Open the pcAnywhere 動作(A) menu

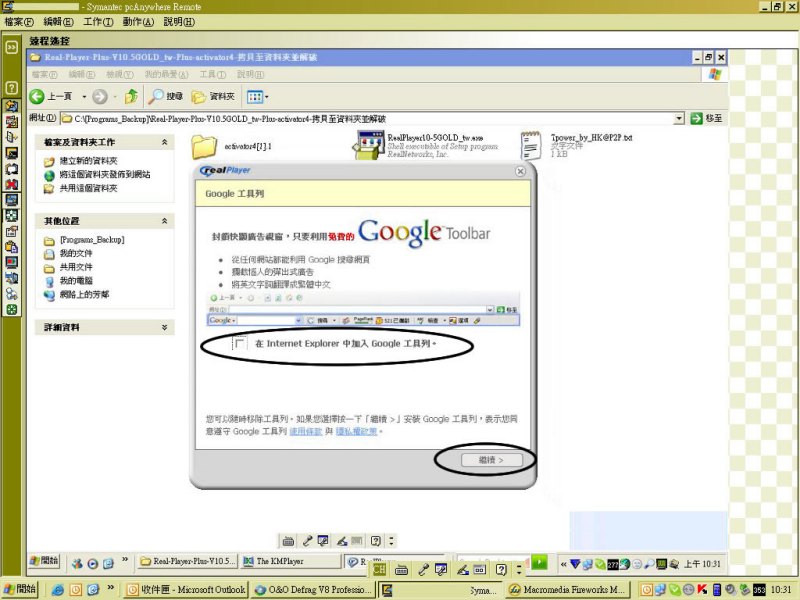[138, 22]
